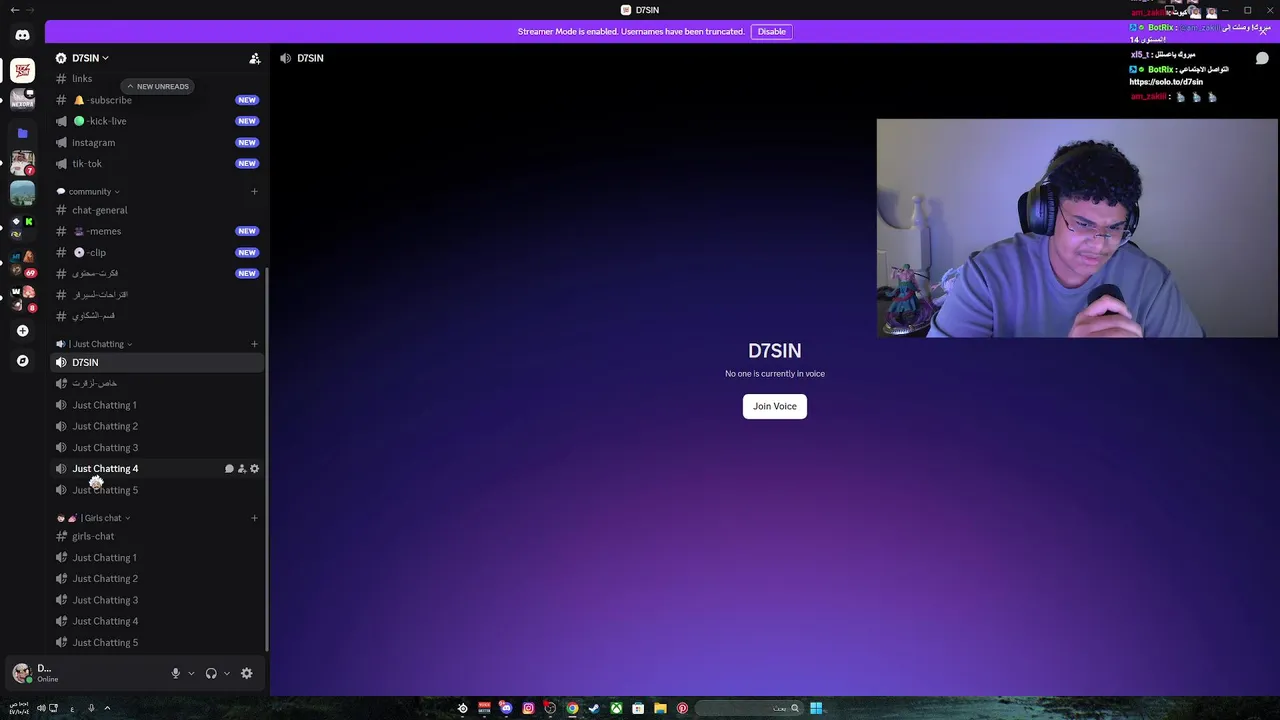Create channel in community category
Viewport: 1280px width, 720px height.
coord(254,191)
